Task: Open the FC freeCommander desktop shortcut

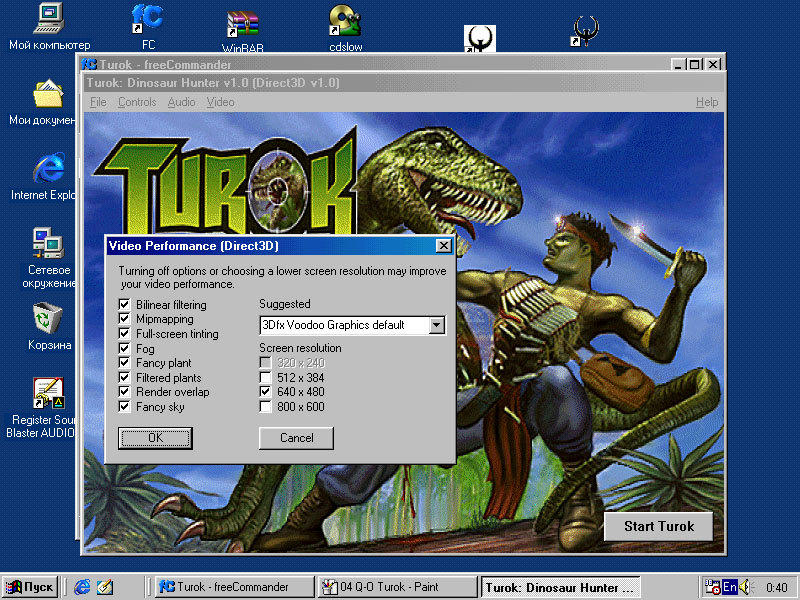Action: click(x=148, y=20)
